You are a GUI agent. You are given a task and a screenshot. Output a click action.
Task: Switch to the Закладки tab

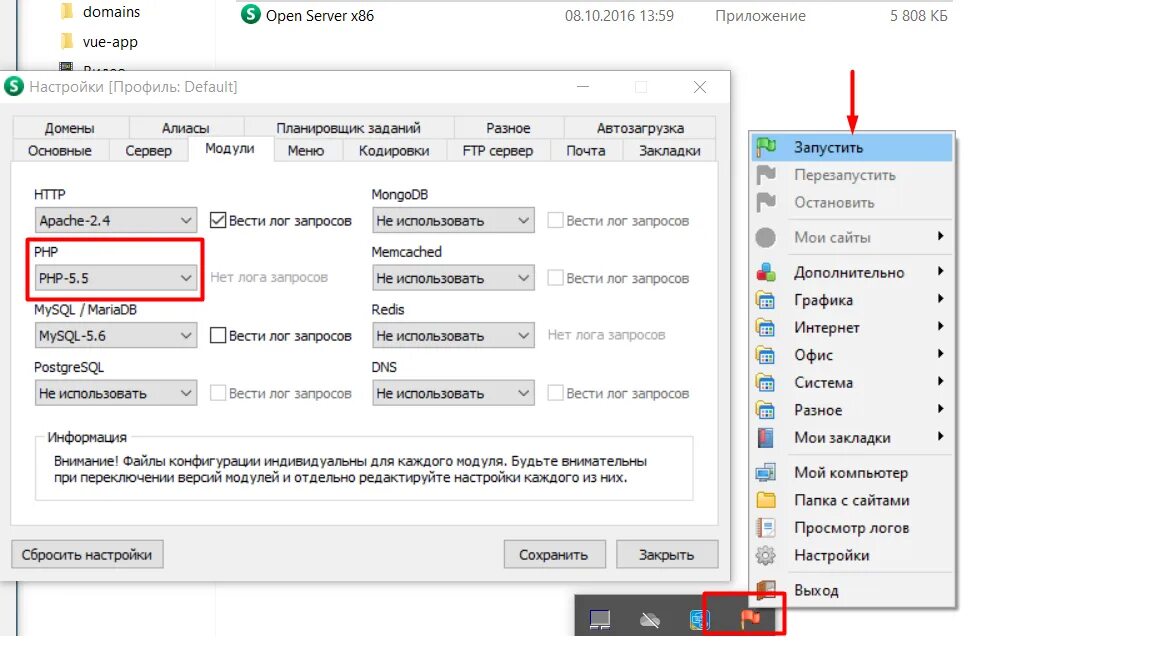[669, 151]
